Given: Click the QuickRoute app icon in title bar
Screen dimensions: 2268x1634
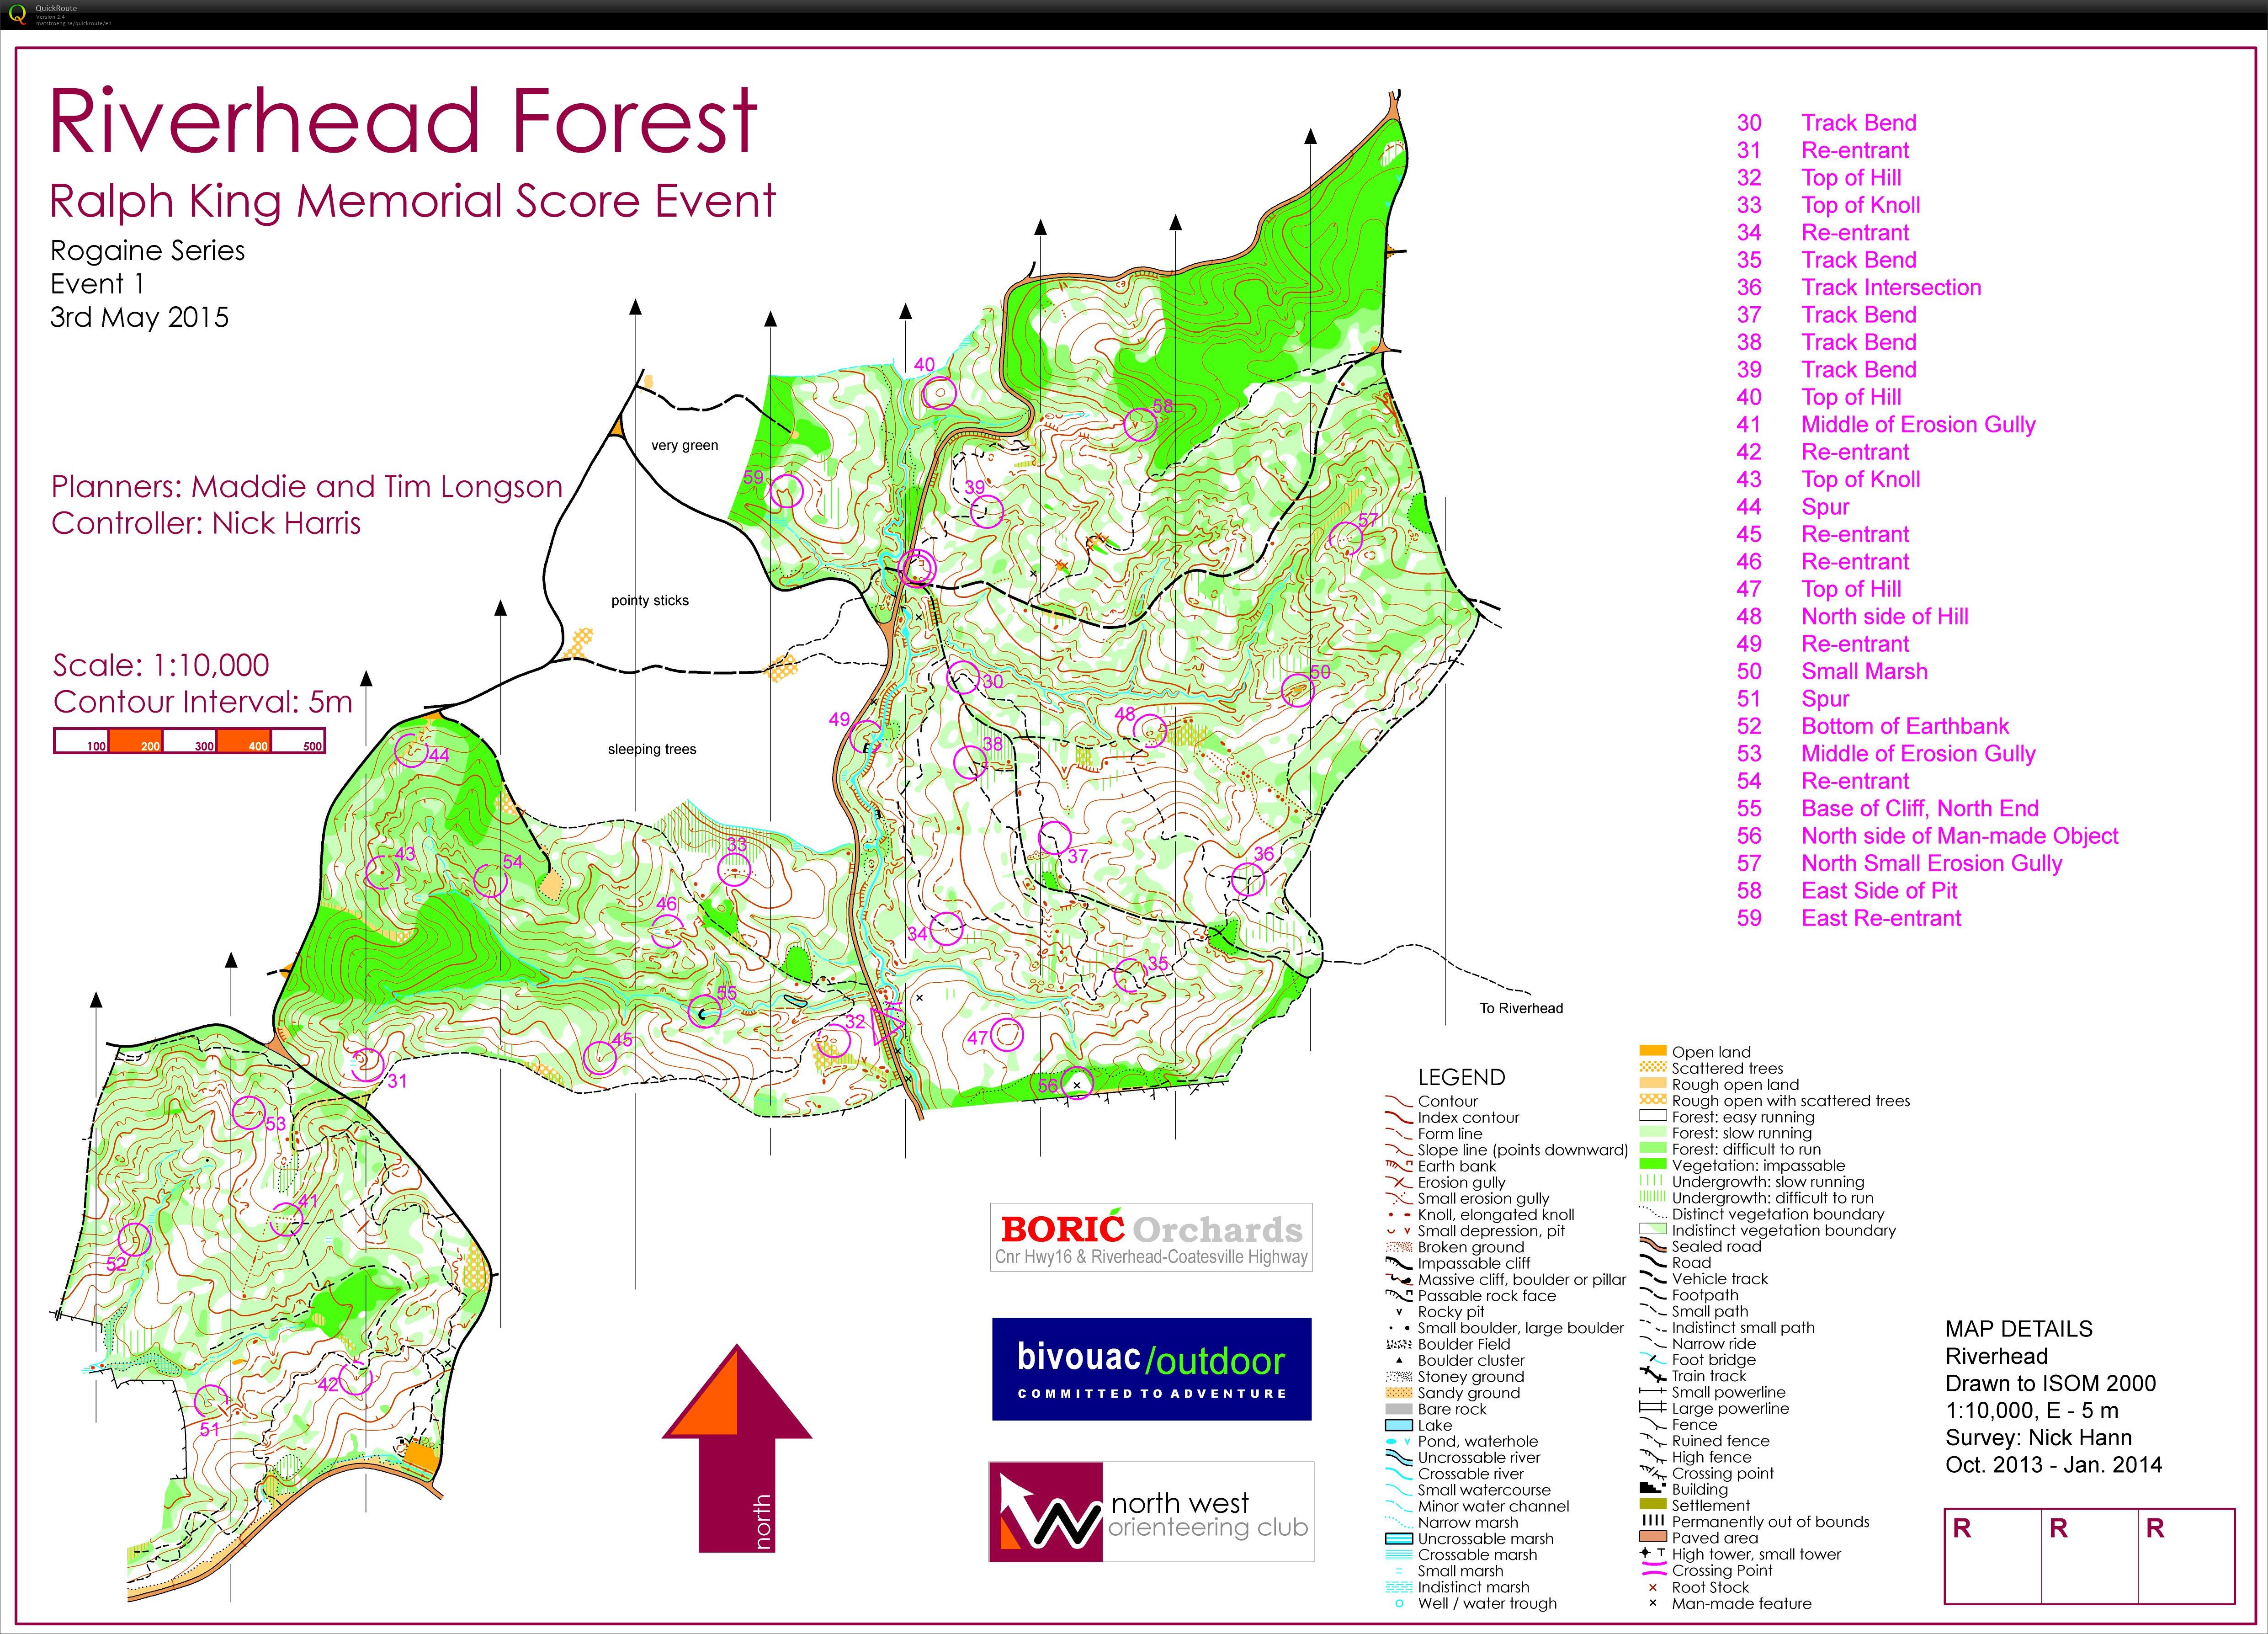Looking at the screenshot, I should click(x=17, y=14).
